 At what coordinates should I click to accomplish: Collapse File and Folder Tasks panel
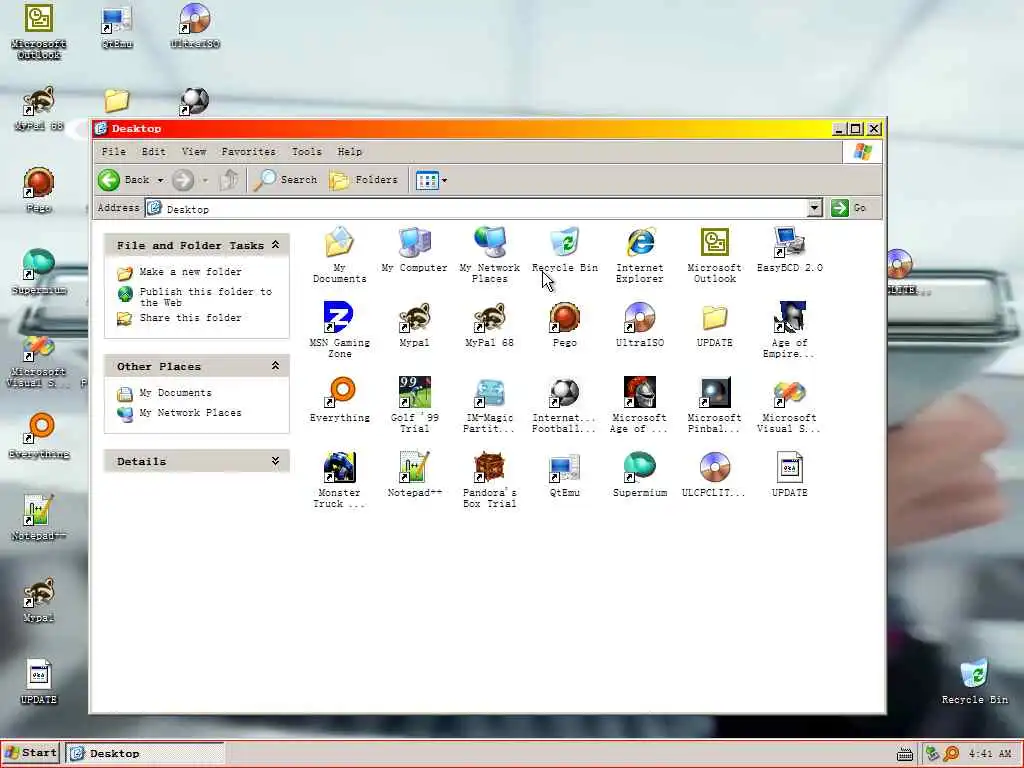point(276,245)
